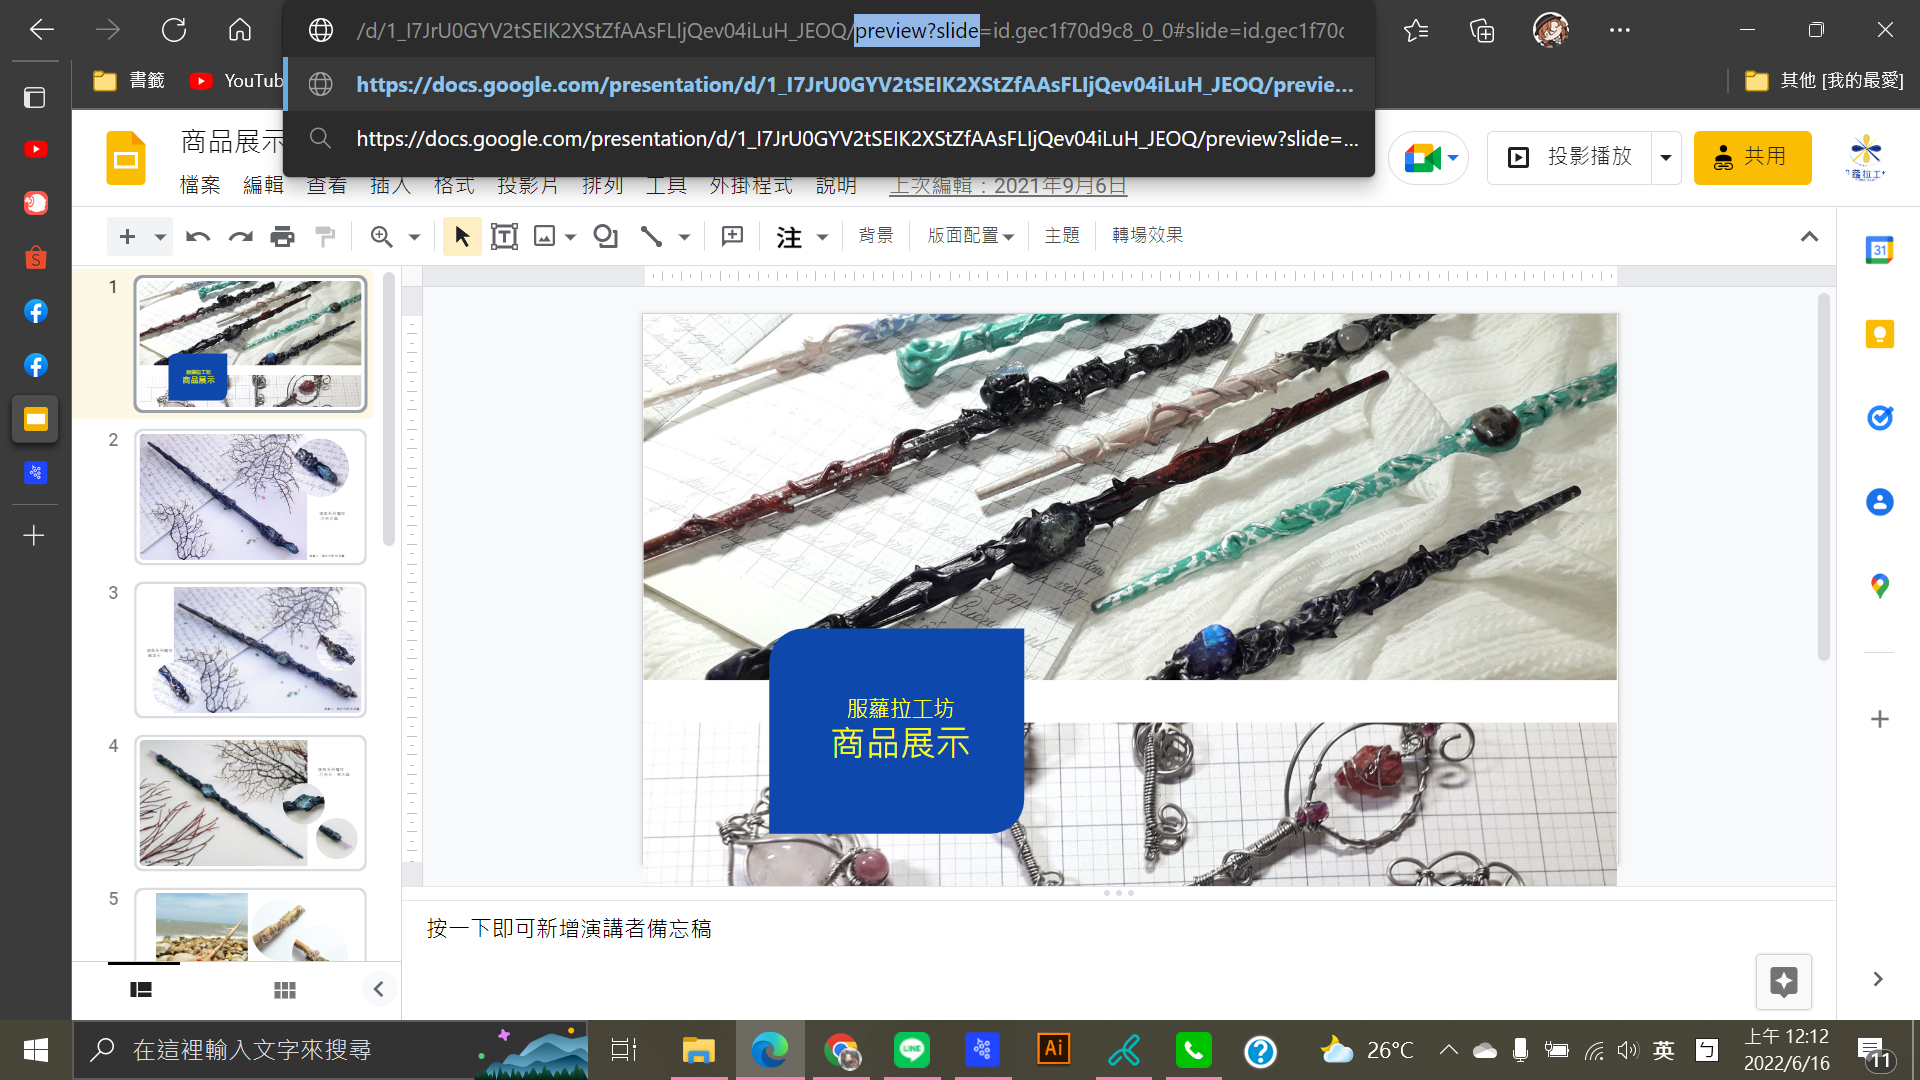
Task: Add a comment icon in toolbar
Action: [x=732, y=236]
